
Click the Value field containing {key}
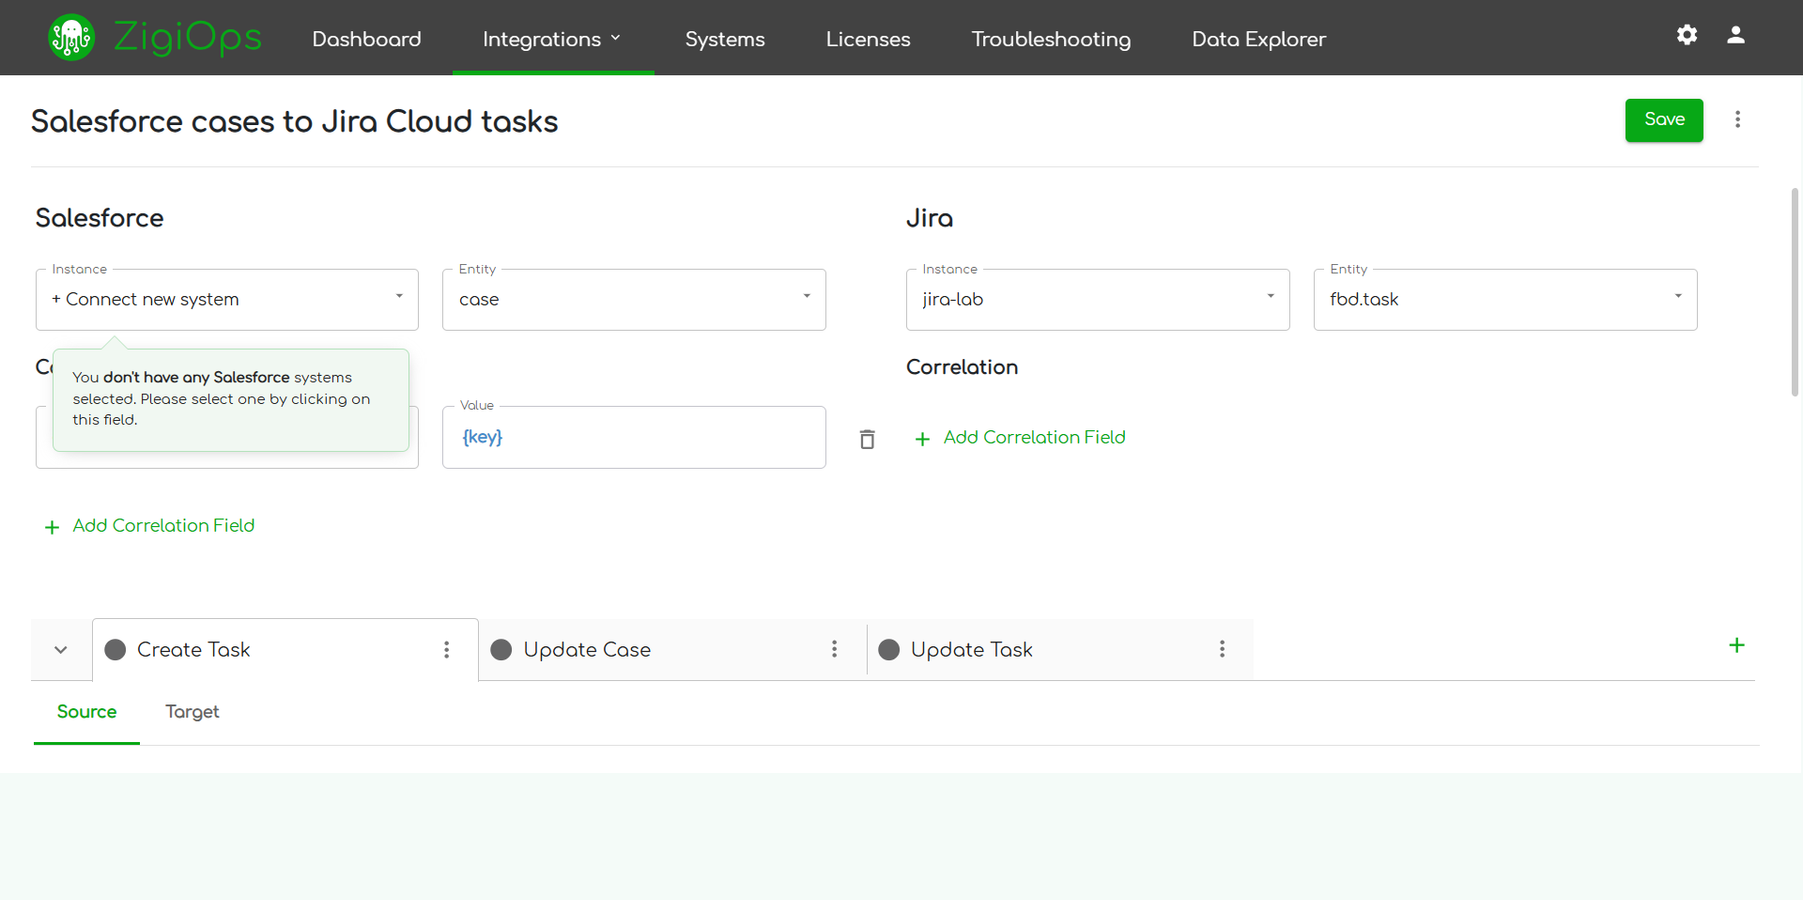point(634,437)
